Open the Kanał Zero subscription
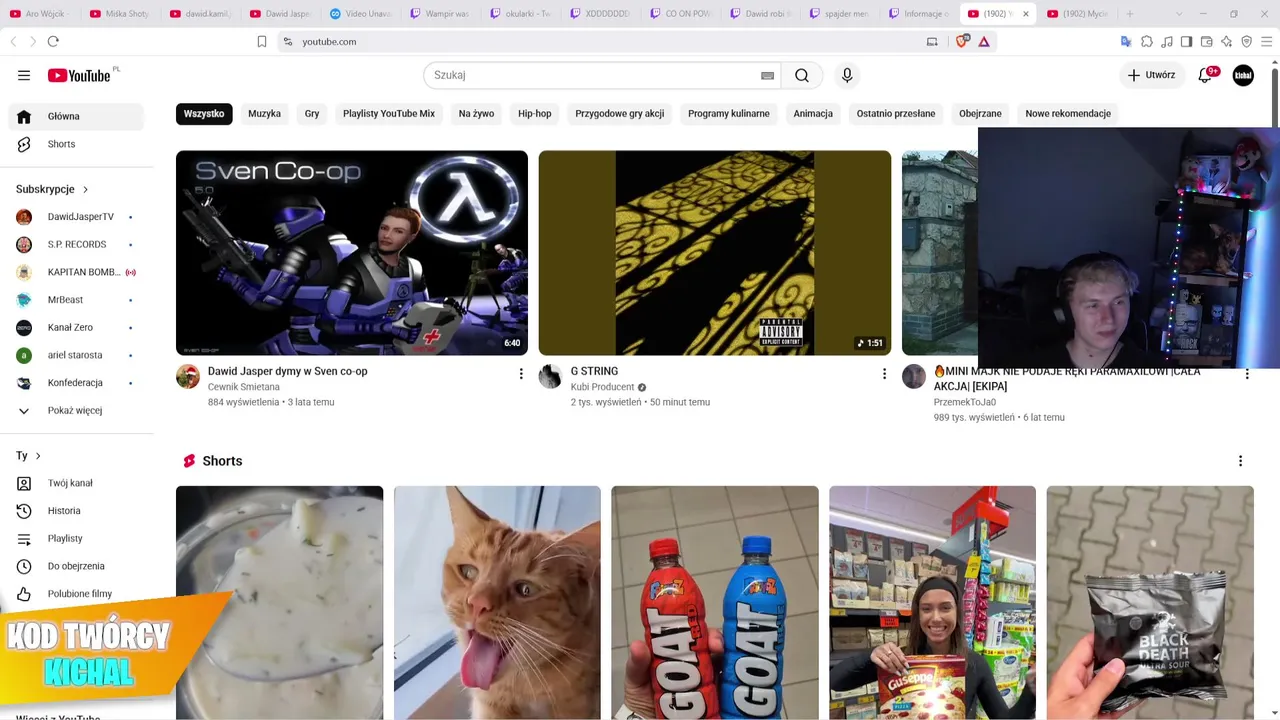 click(76, 327)
